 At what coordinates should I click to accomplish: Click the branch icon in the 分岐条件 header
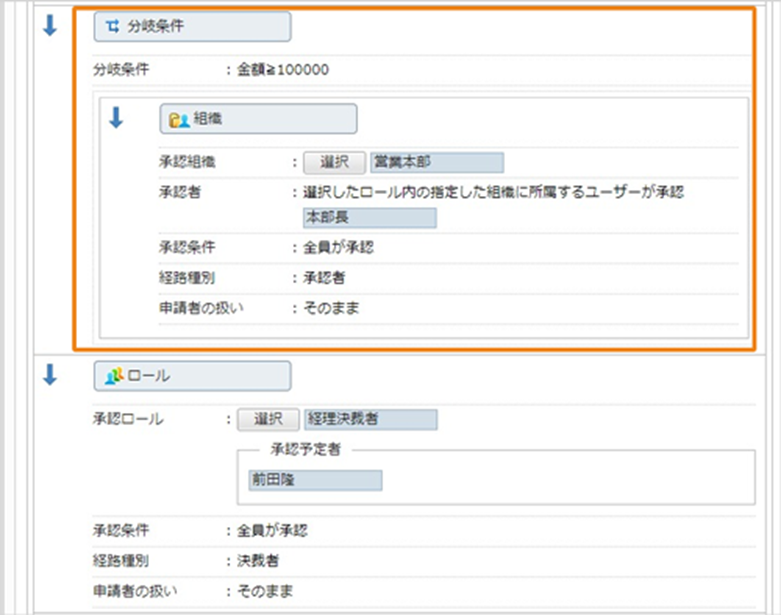(x=113, y=27)
